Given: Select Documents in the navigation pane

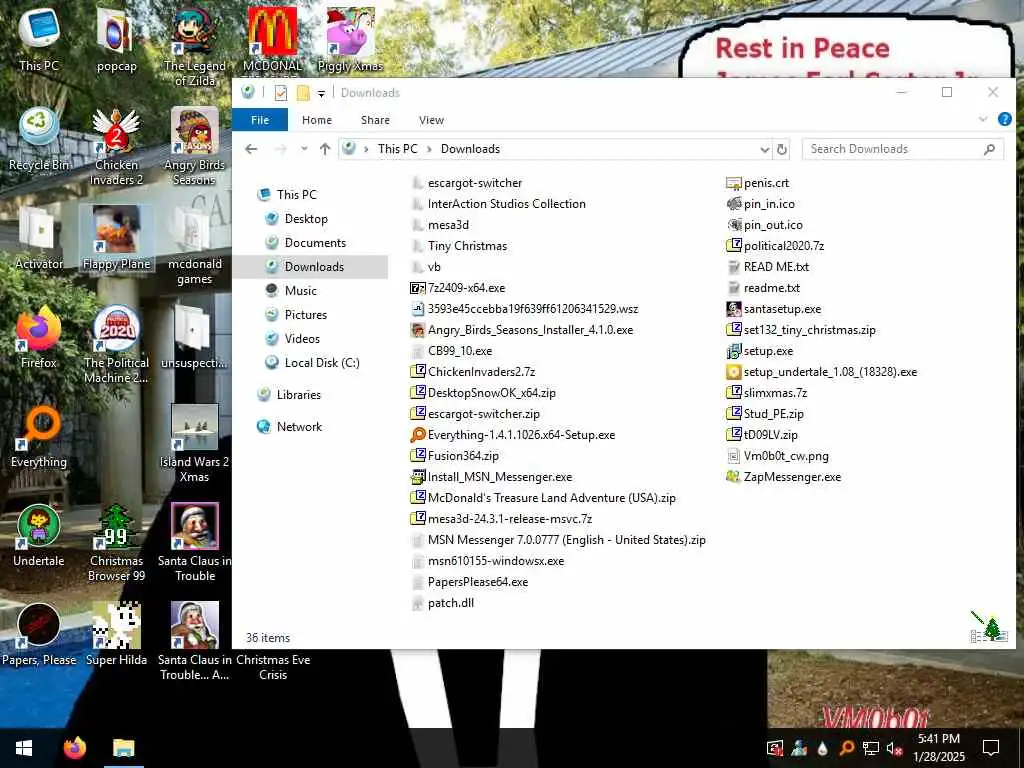Looking at the screenshot, I should (x=315, y=243).
